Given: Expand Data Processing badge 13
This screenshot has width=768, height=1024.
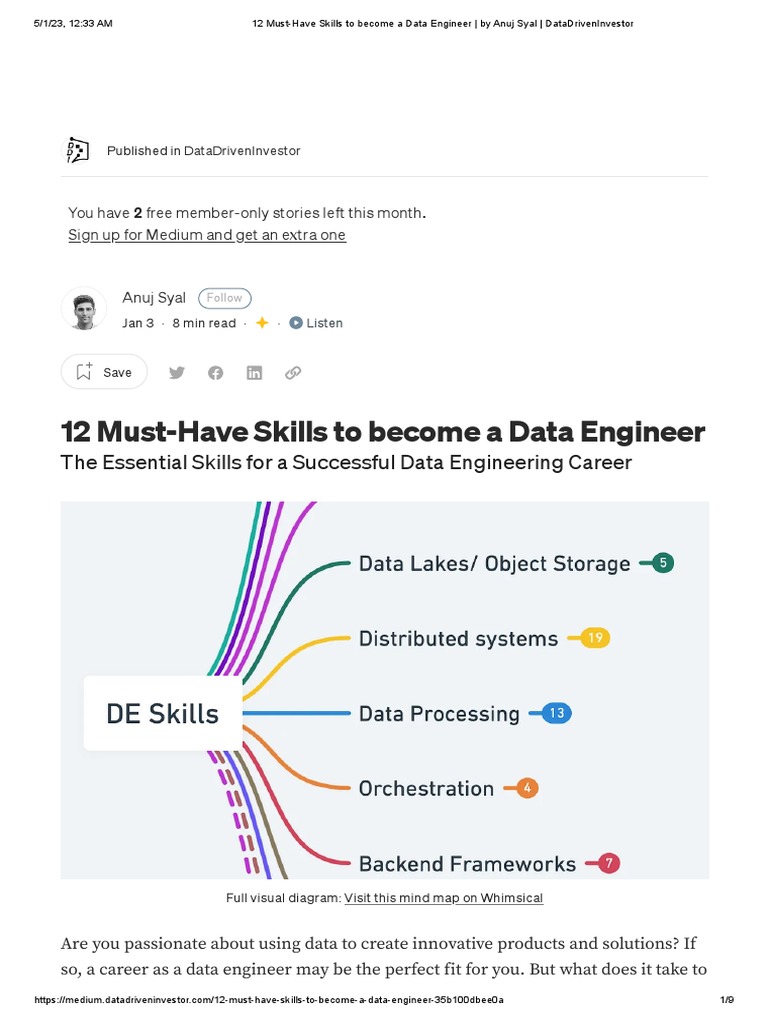Looking at the screenshot, I should click(557, 713).
